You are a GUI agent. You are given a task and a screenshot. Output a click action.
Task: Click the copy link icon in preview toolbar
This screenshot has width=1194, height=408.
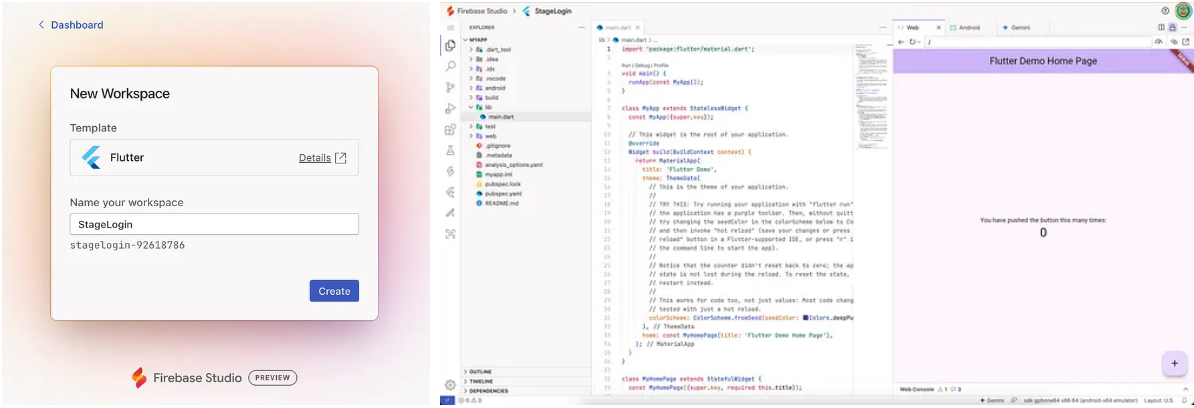click(x=1174, y=42)
